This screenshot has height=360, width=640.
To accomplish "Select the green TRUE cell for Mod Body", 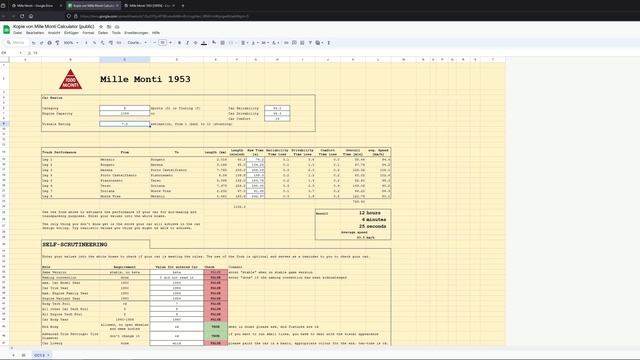I will (216, 327).
